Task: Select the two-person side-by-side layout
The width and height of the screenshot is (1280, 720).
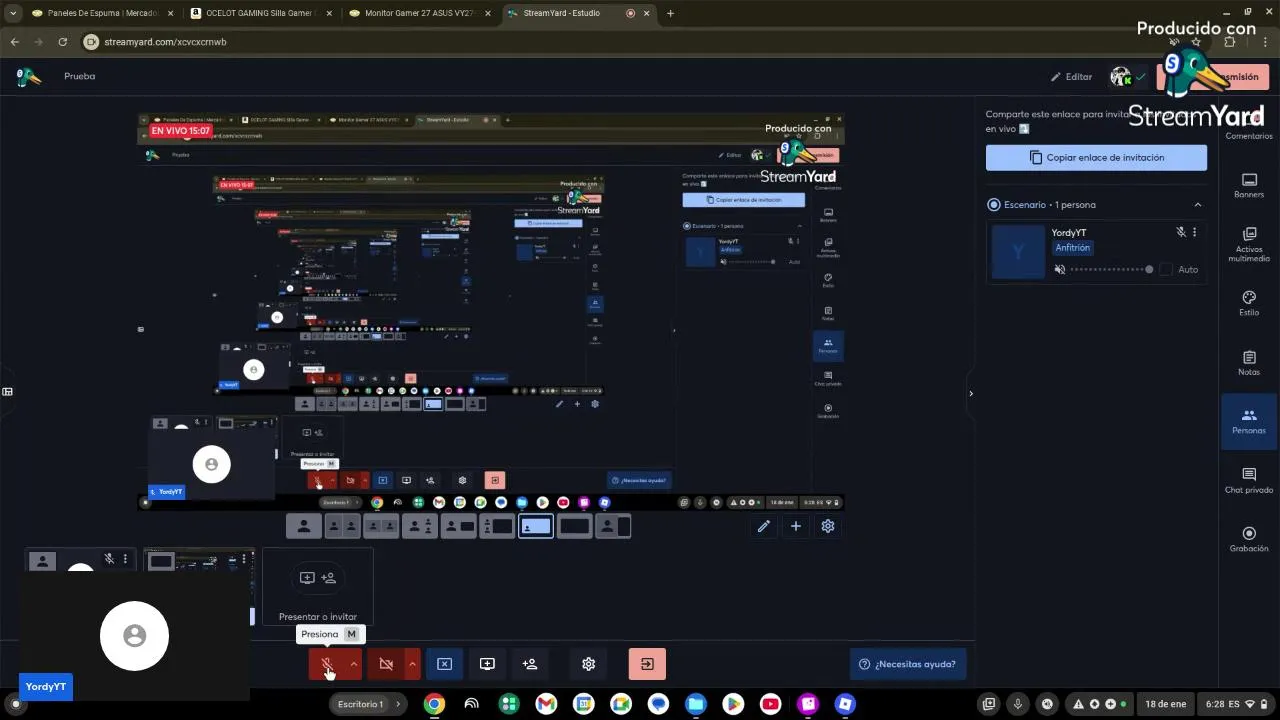Action: point(342,526)
